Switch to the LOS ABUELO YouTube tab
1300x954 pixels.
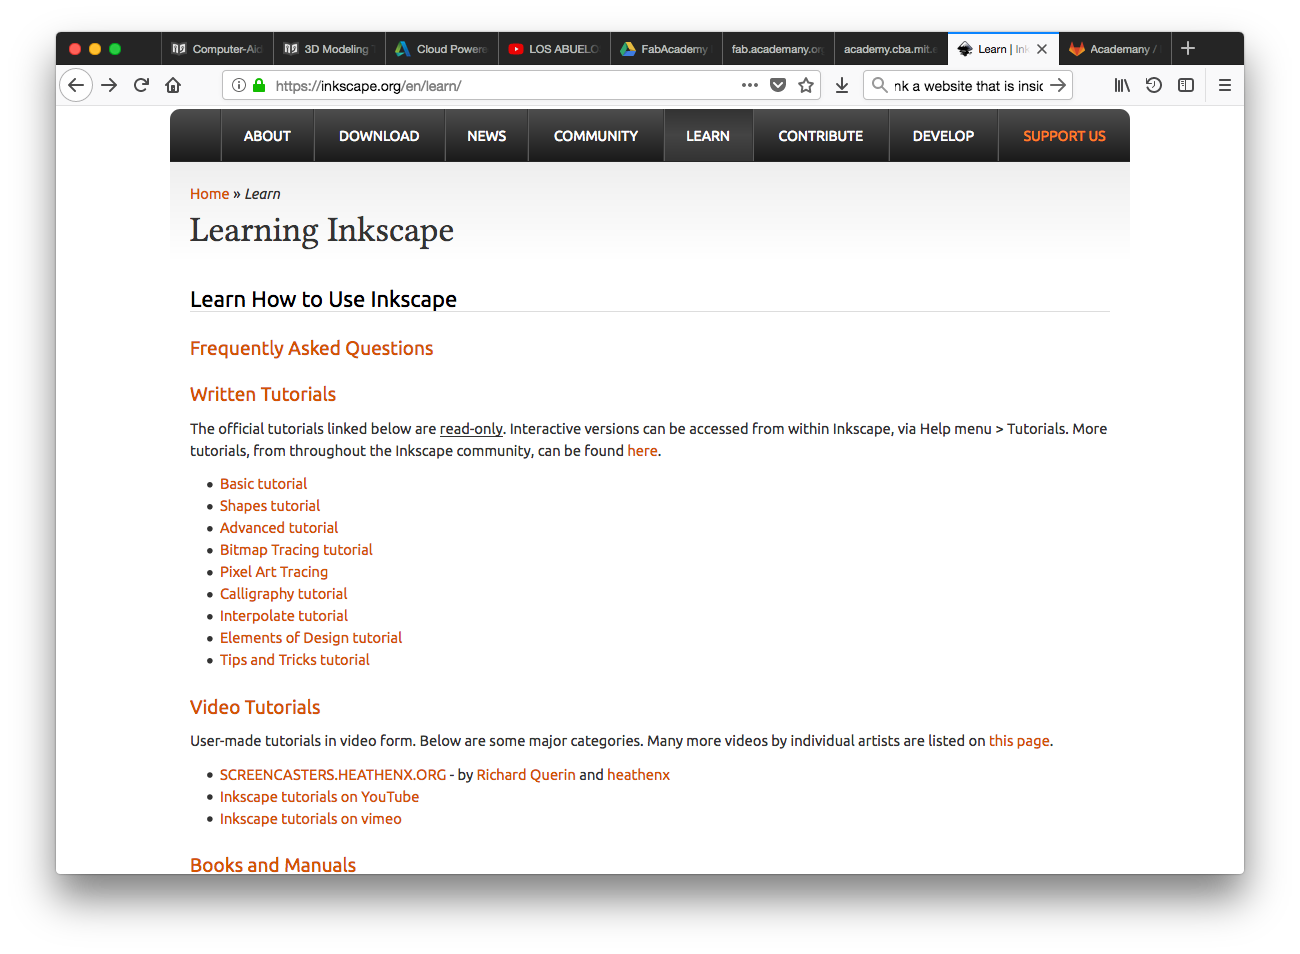tap(553, 49)
